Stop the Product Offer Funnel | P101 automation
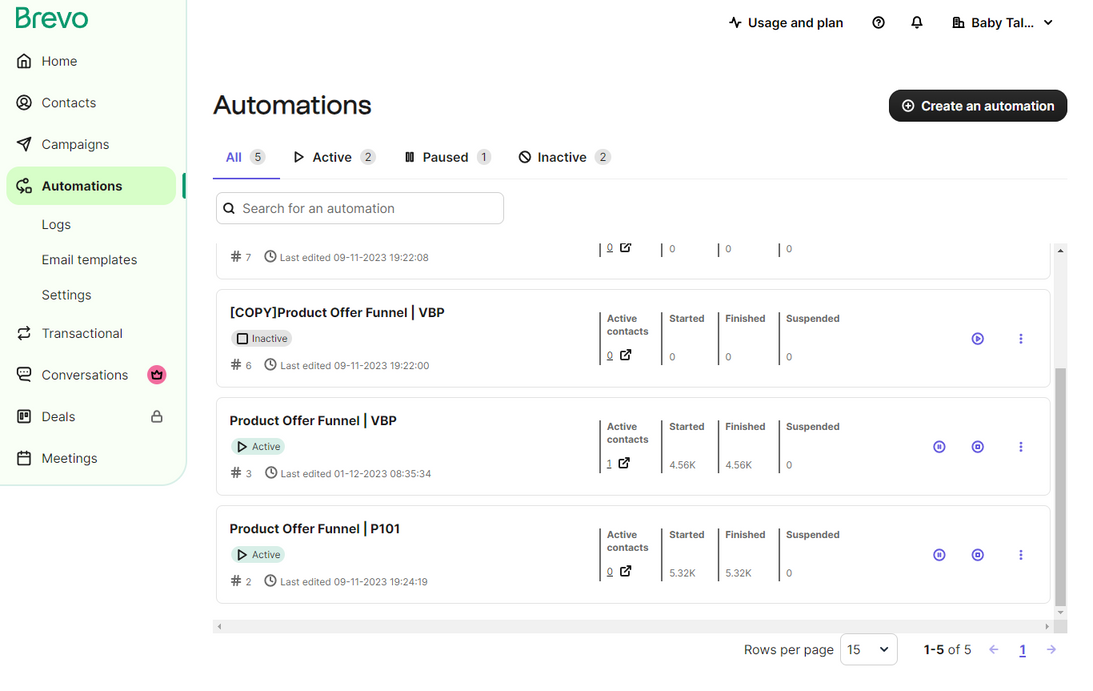1093x691 pixels. tap(978, 555)
